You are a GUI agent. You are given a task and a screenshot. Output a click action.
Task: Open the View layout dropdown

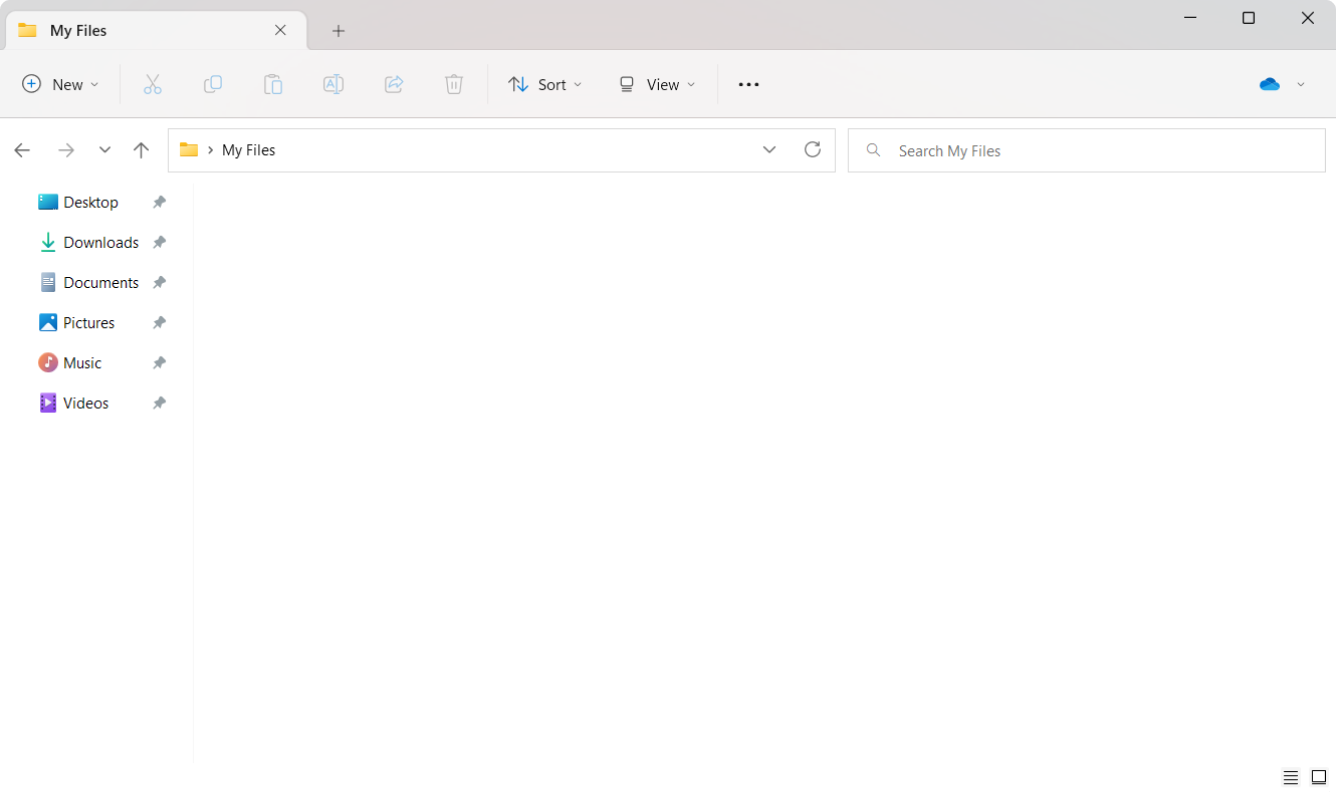(x=657, y=85)
